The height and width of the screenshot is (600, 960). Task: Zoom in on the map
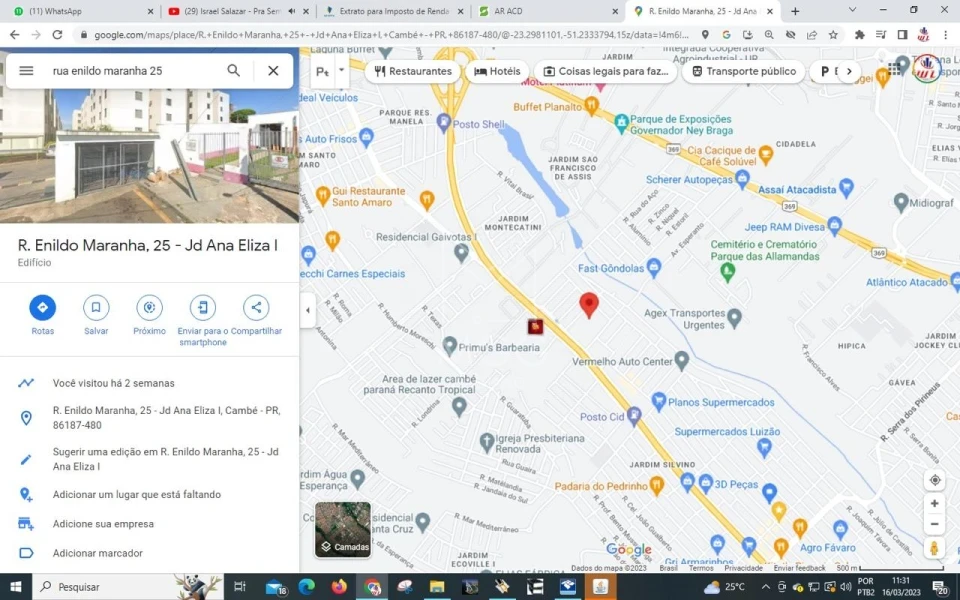point(934,503)
